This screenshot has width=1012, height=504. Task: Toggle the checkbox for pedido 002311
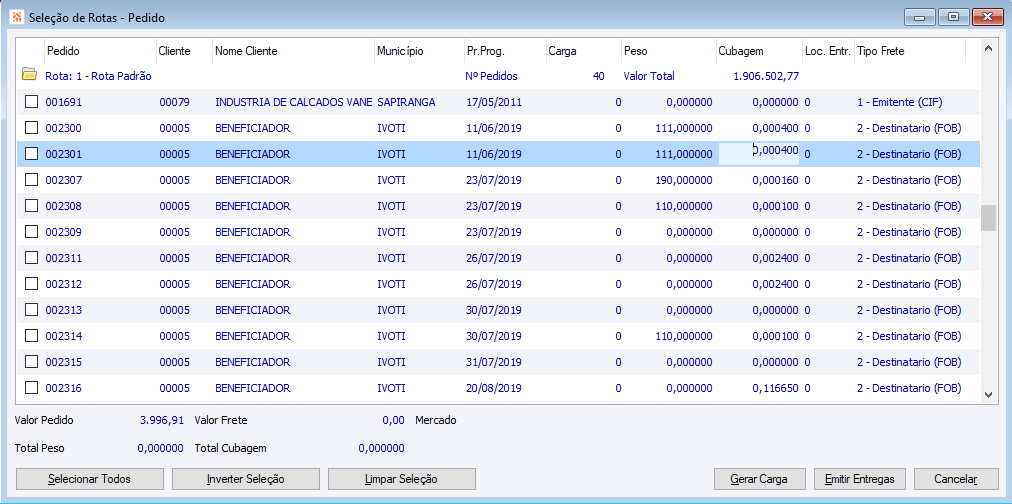pos(31,258)
